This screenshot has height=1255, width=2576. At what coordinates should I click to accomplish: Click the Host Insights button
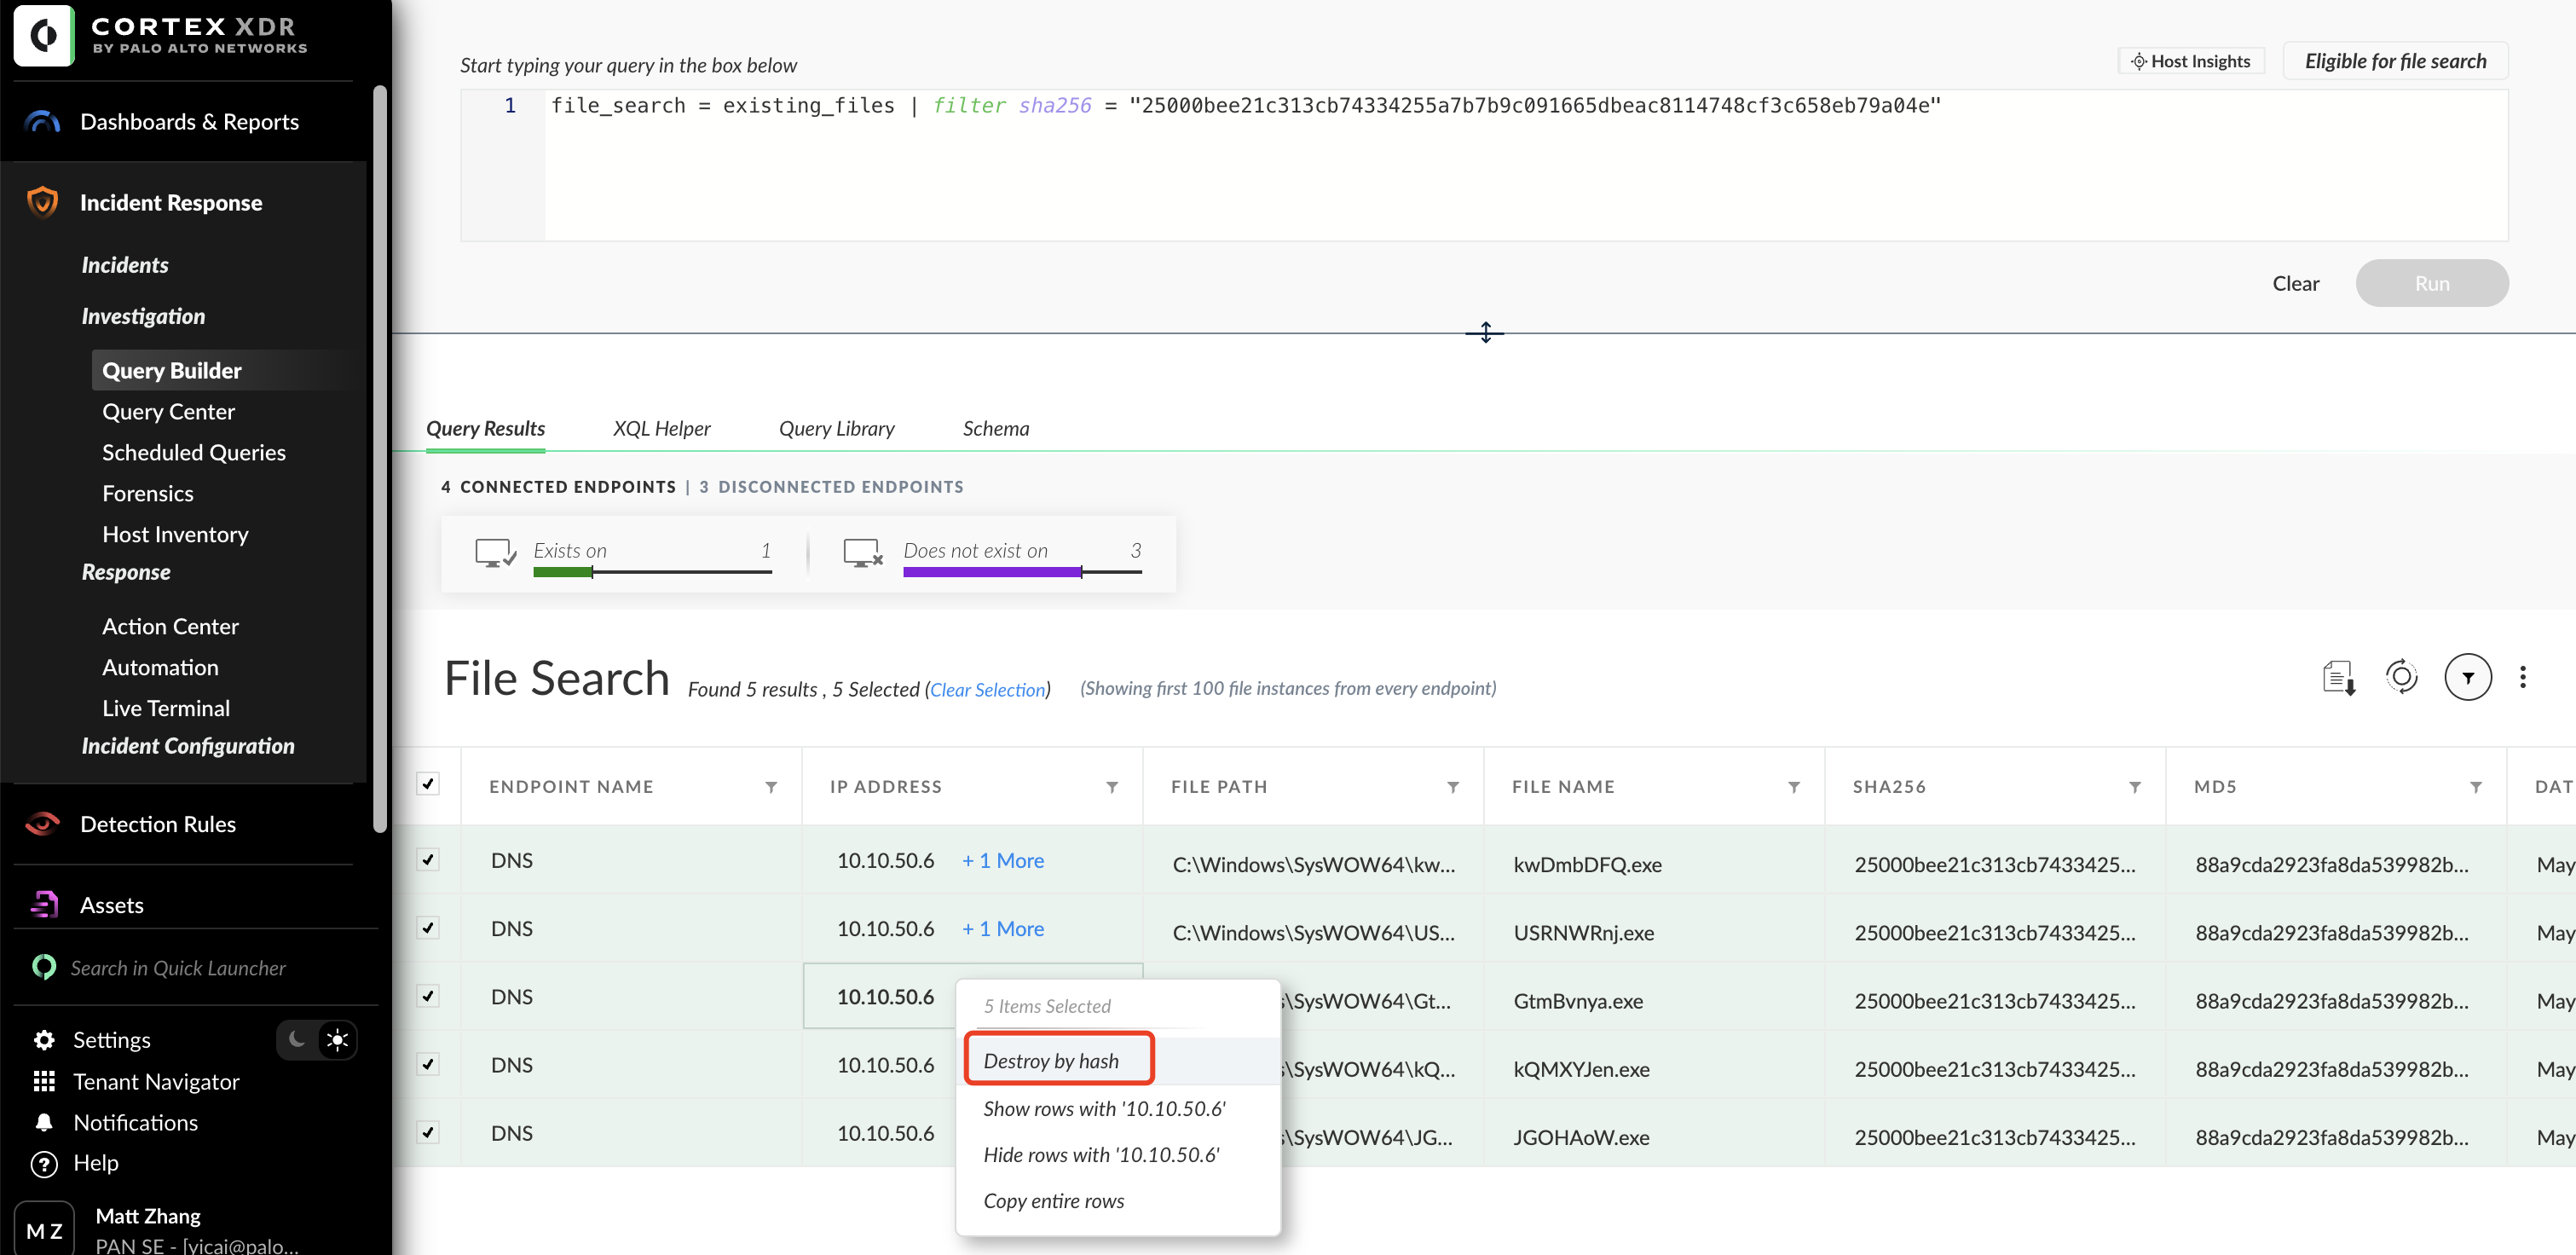[2191, 62]
